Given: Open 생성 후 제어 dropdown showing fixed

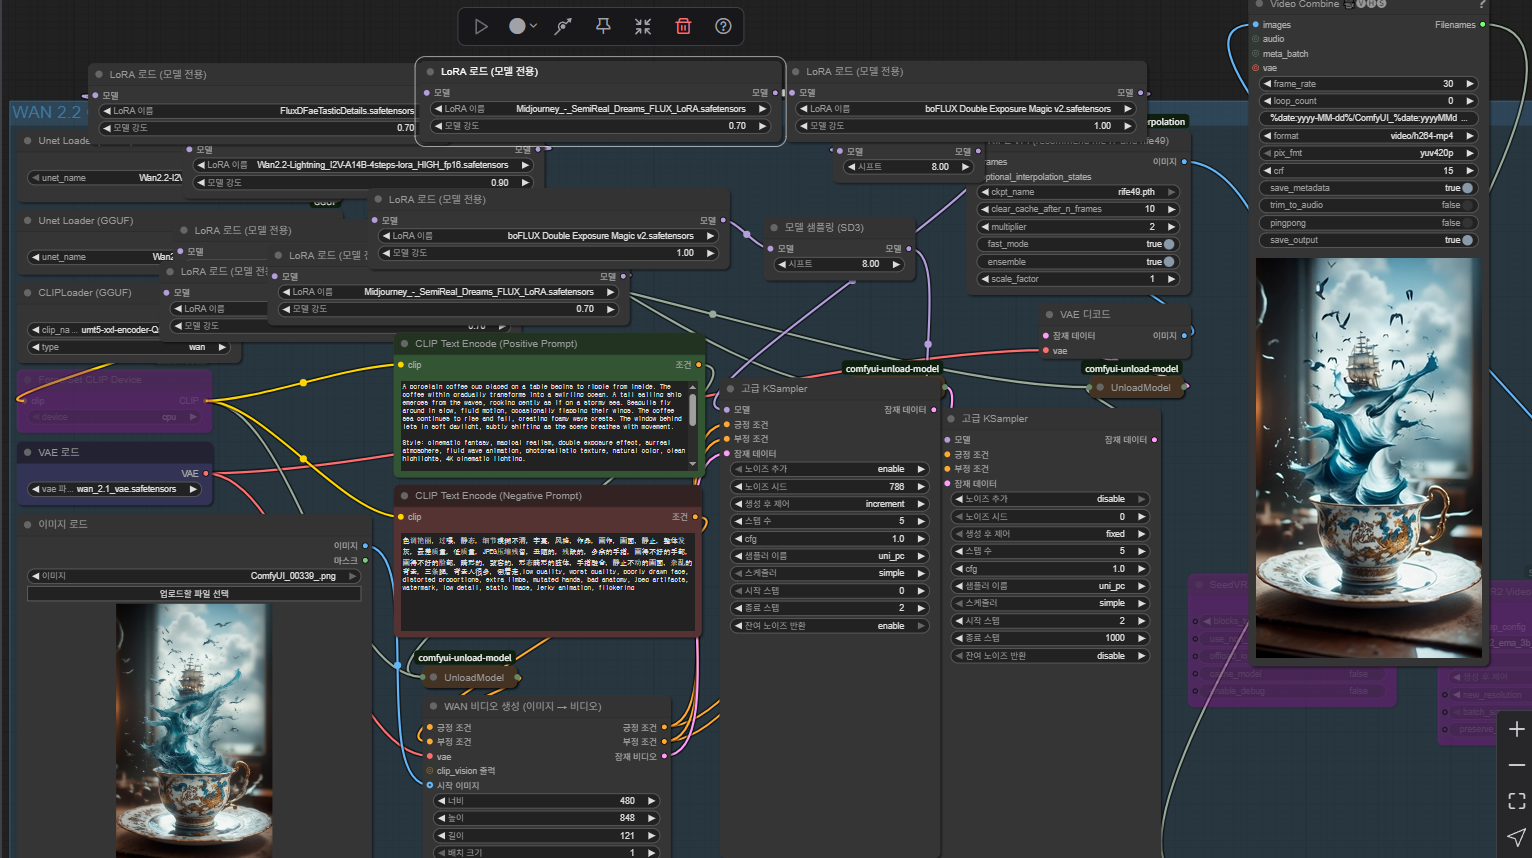Looking at the screenshot, I should pyautogui.click(x=1050, y=534).
